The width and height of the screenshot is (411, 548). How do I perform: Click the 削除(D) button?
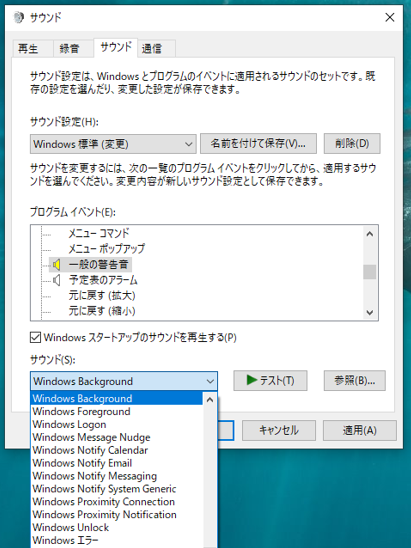click(352, 143)
